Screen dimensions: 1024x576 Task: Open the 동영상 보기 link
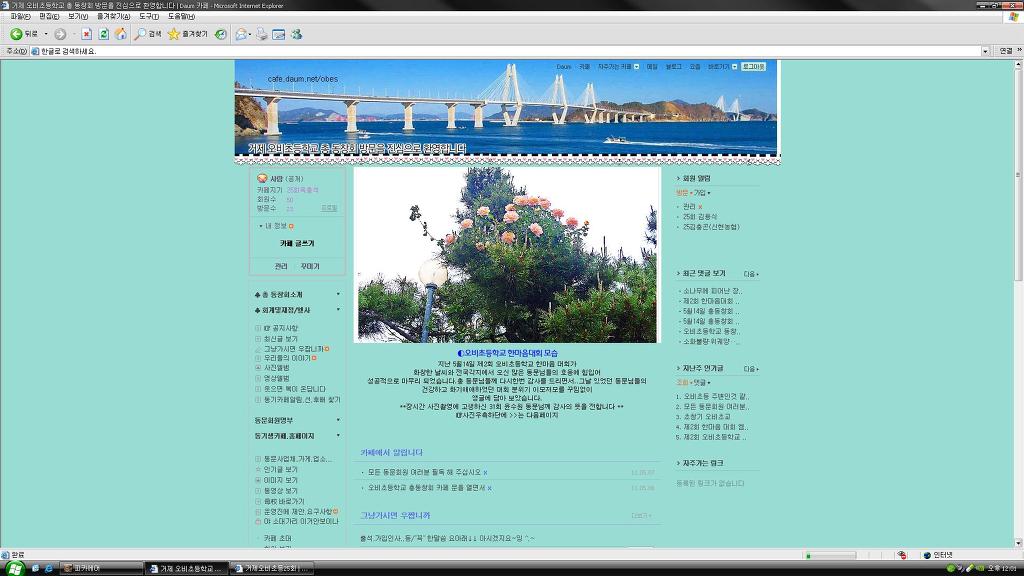(x=281, y=490)
